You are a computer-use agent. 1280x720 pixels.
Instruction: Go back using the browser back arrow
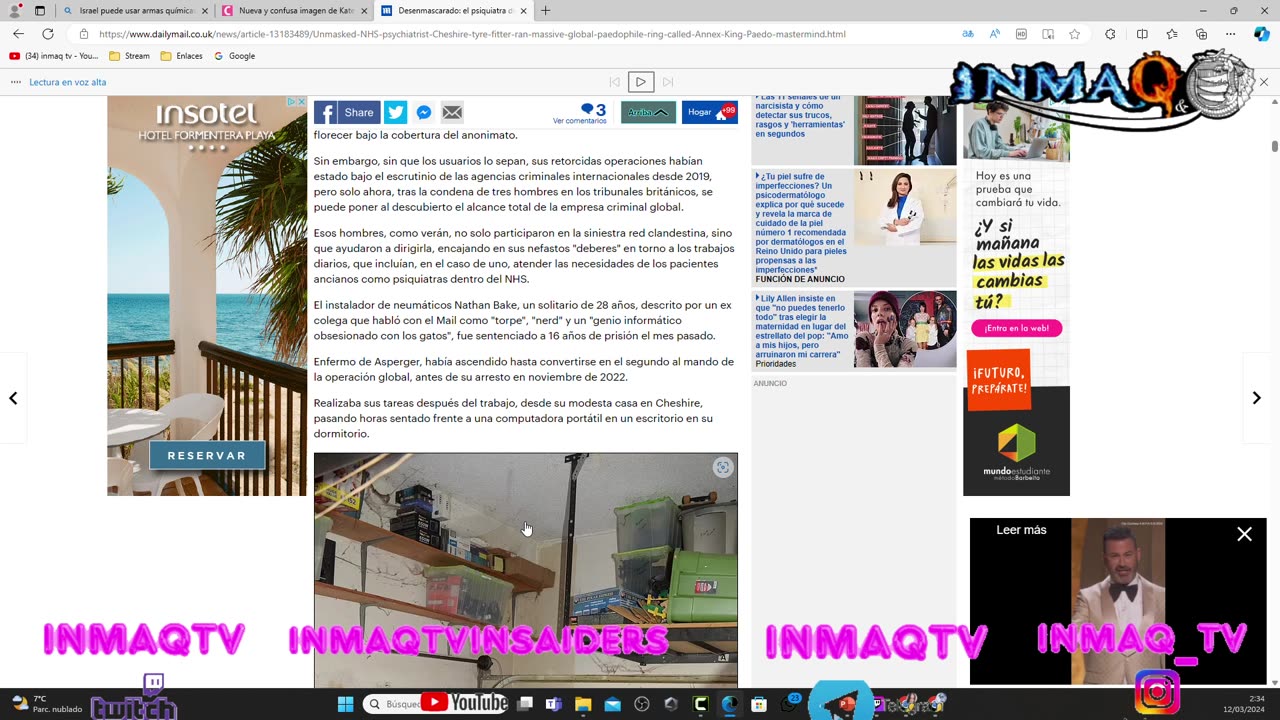[x=18, y=34]
